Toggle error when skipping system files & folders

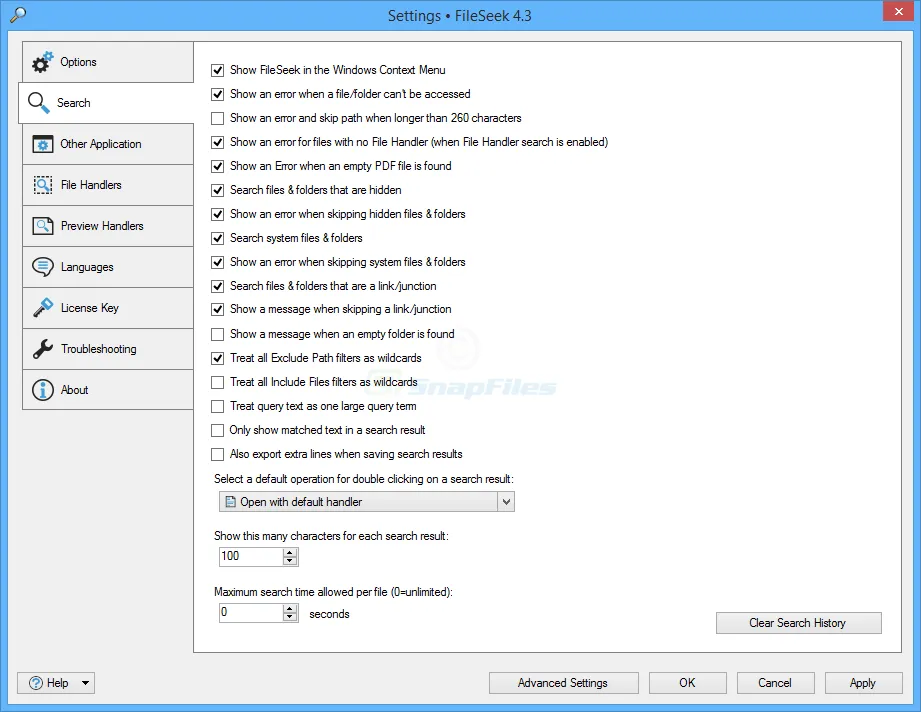217,262
